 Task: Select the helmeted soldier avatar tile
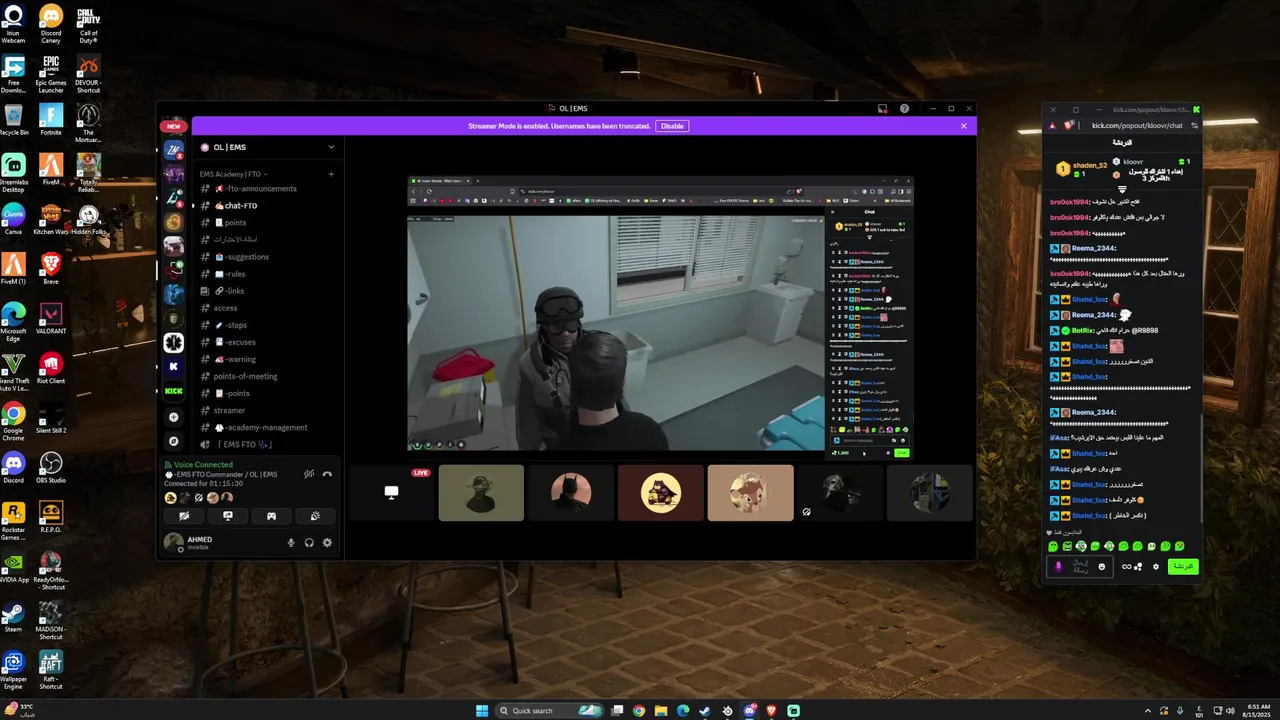click(x=481, y=492)
